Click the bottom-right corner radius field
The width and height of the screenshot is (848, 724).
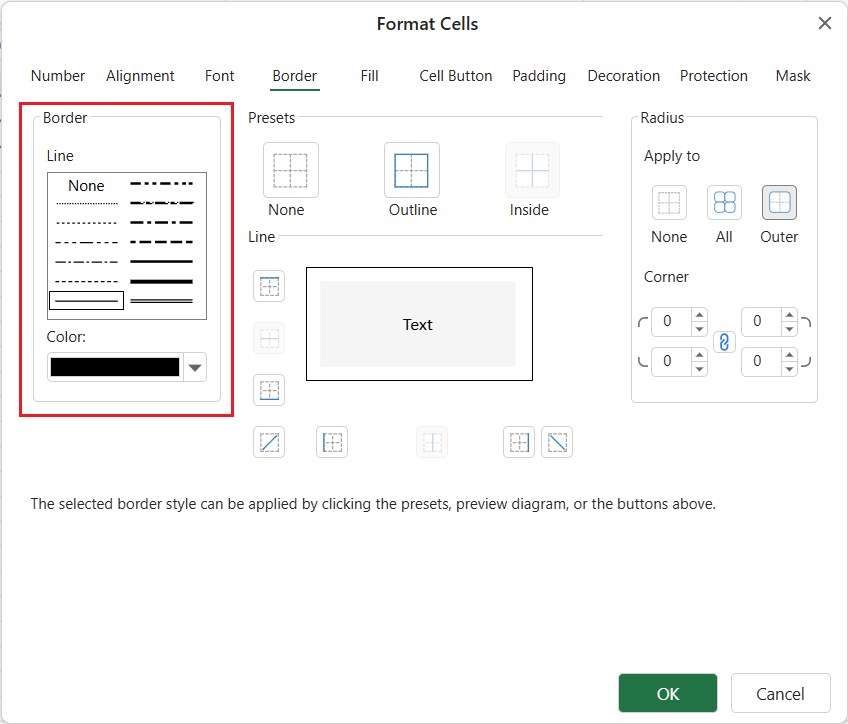coord(761,362)
